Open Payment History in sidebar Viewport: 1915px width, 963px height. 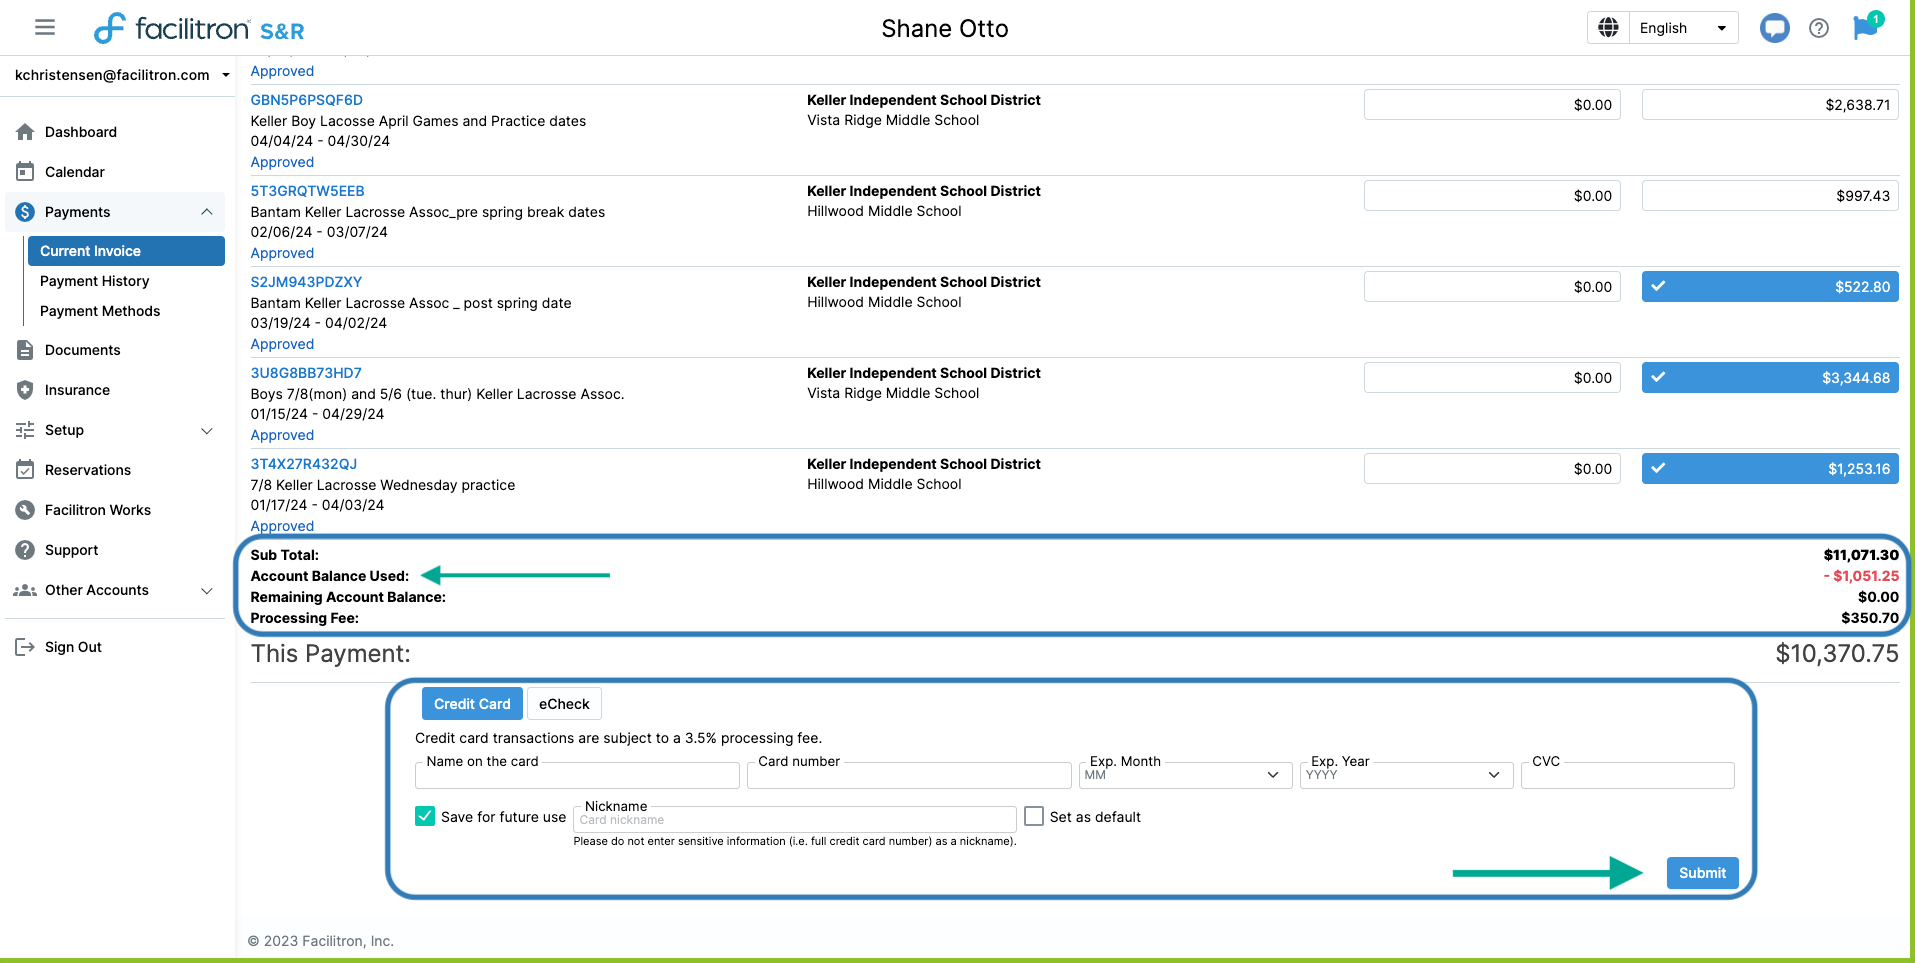click(x=95, y=281)
